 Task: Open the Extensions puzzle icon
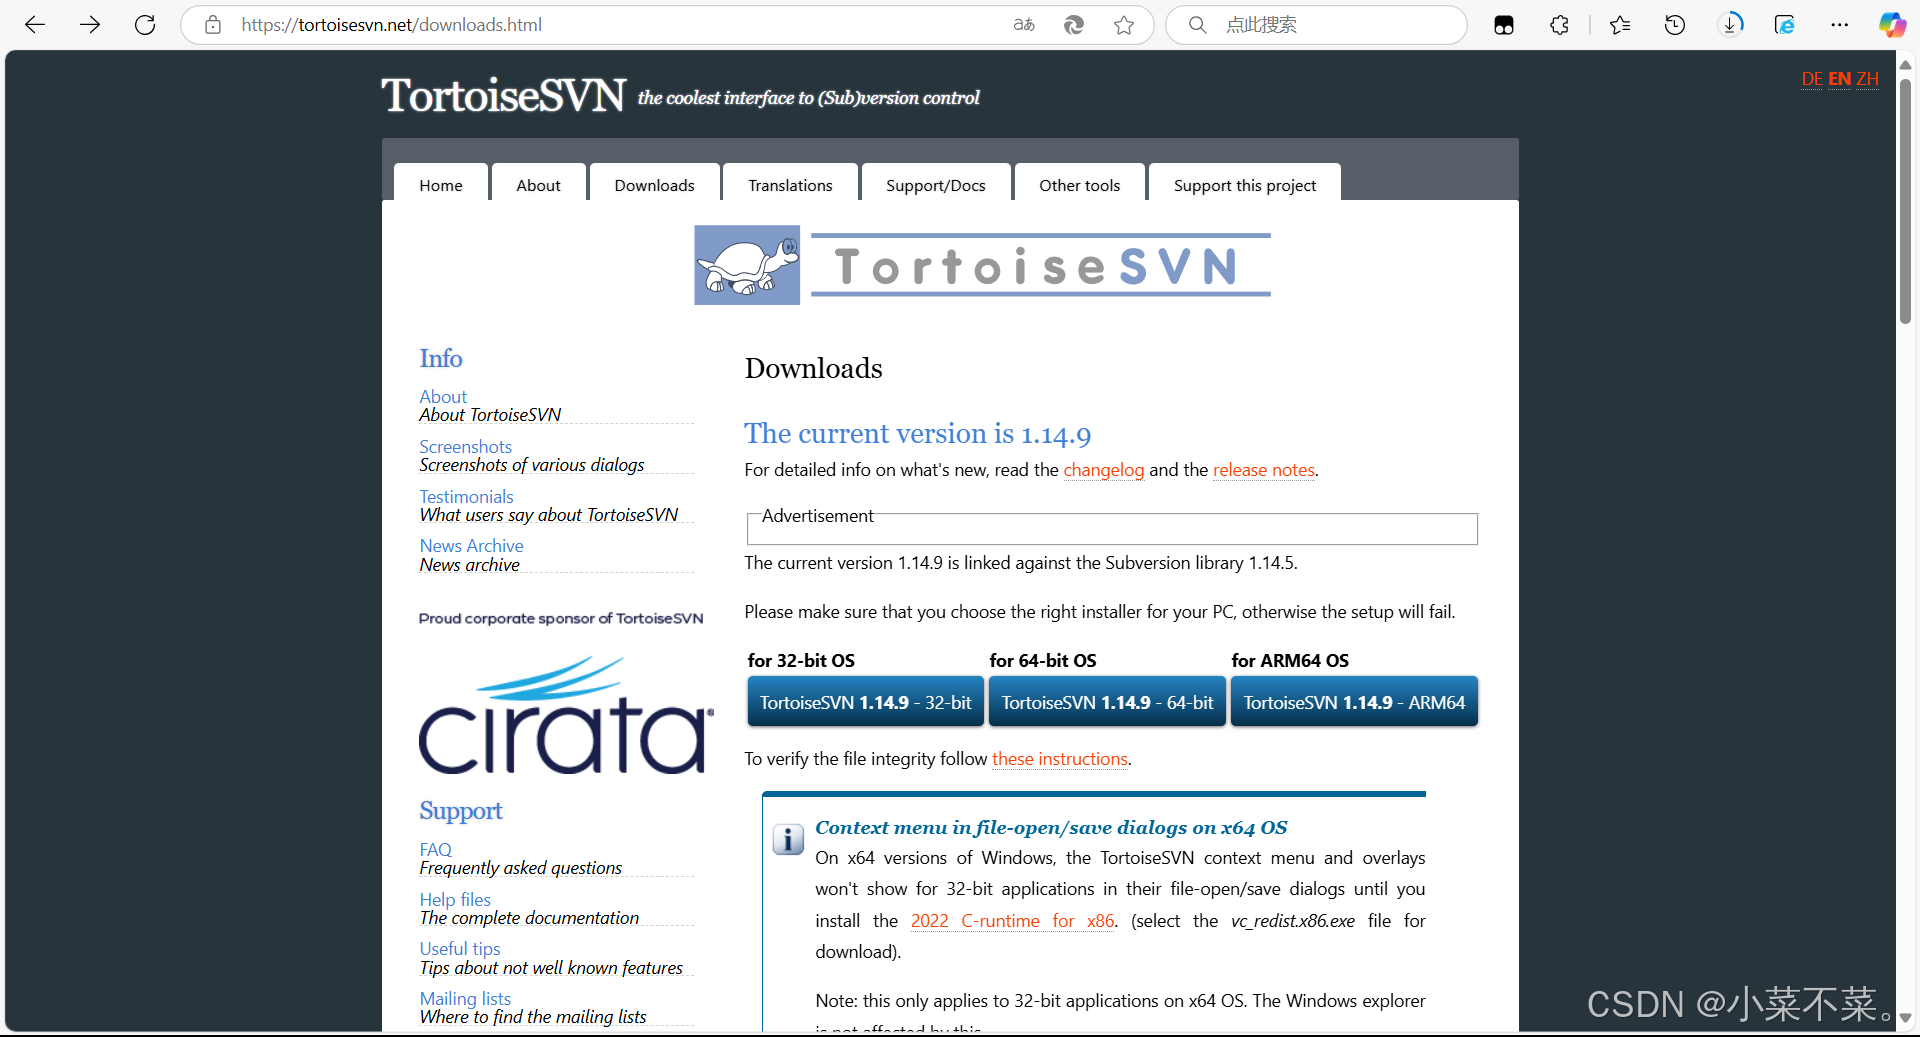click(x=1559, y=25)
